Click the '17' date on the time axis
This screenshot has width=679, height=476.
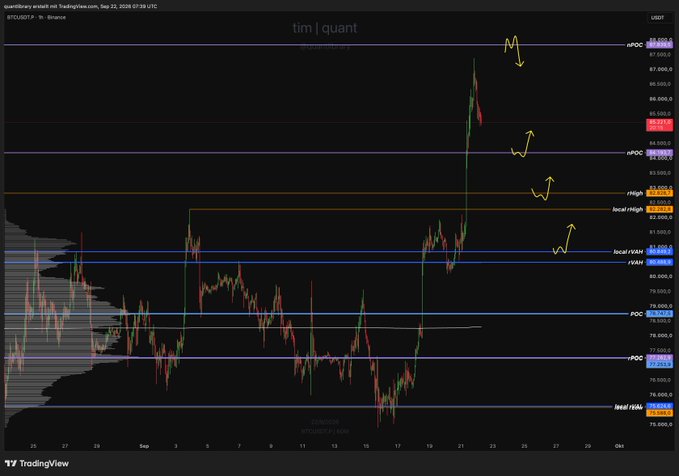coord(398,446)
